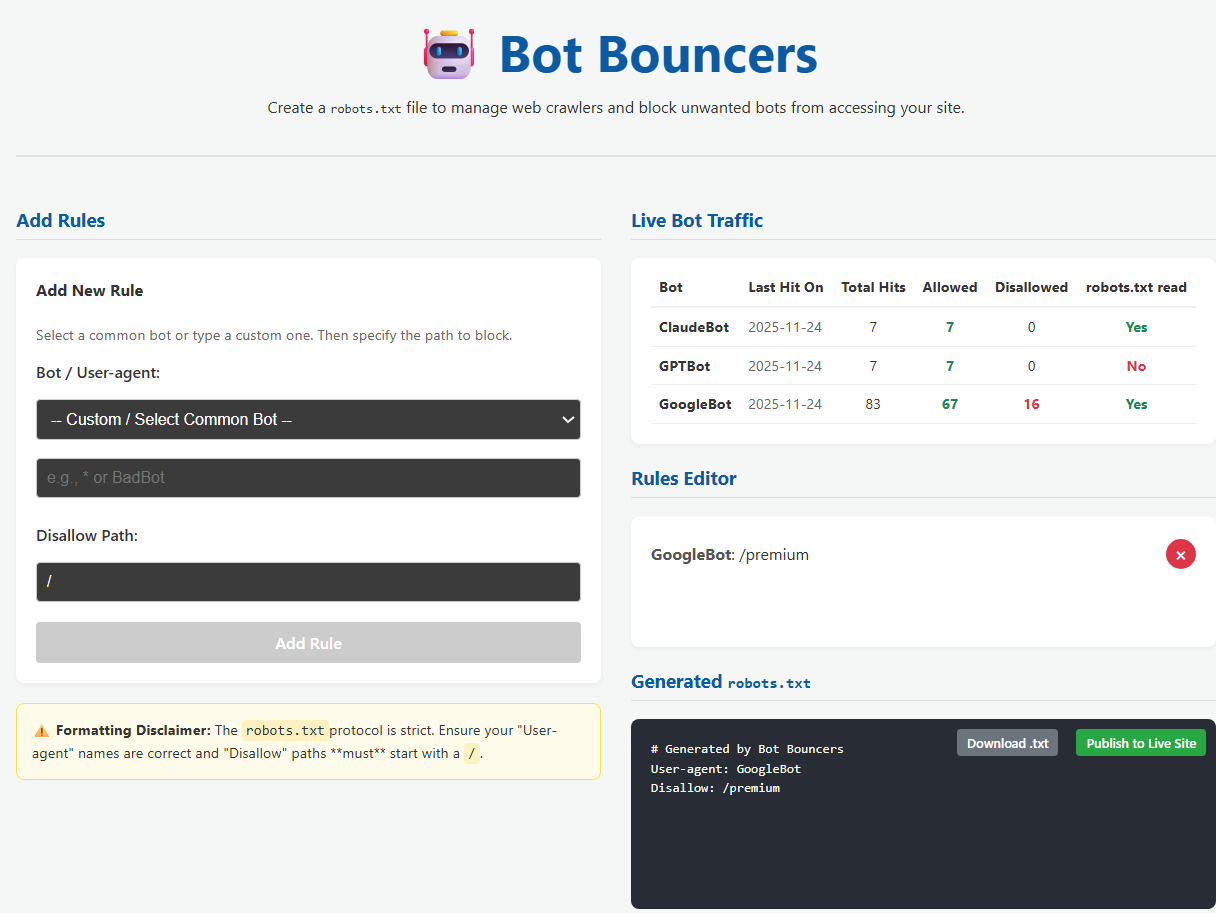This screenshot has height=913, width=1216.
Task: Click the warning triangle in the formatting disclaimer
Action: (42, 729)
